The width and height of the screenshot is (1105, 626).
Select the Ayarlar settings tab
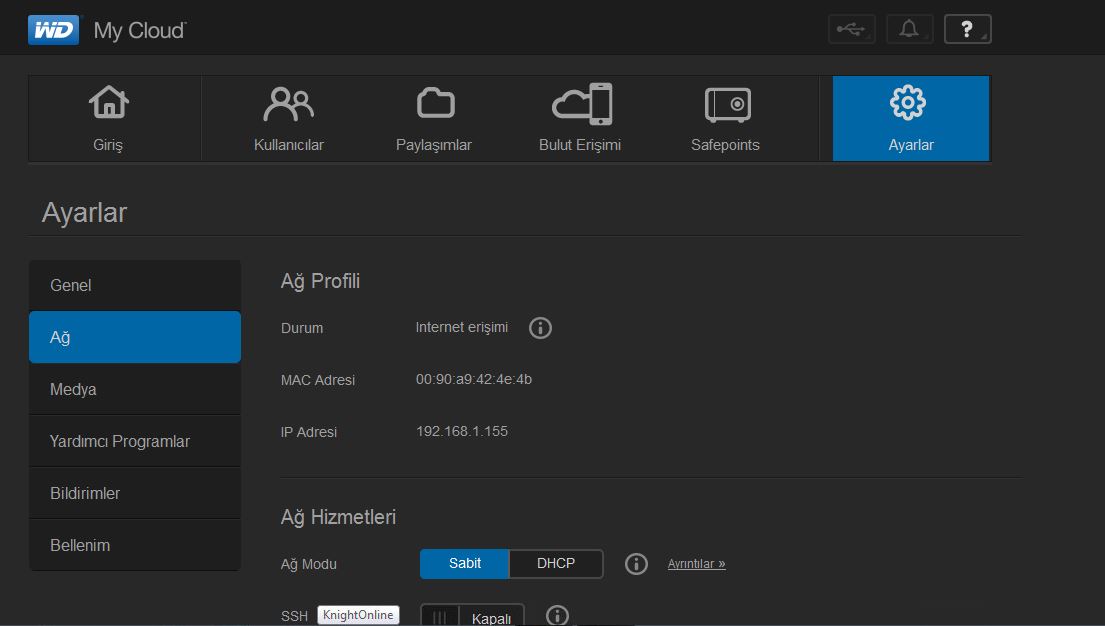click(x=910, y=118)
